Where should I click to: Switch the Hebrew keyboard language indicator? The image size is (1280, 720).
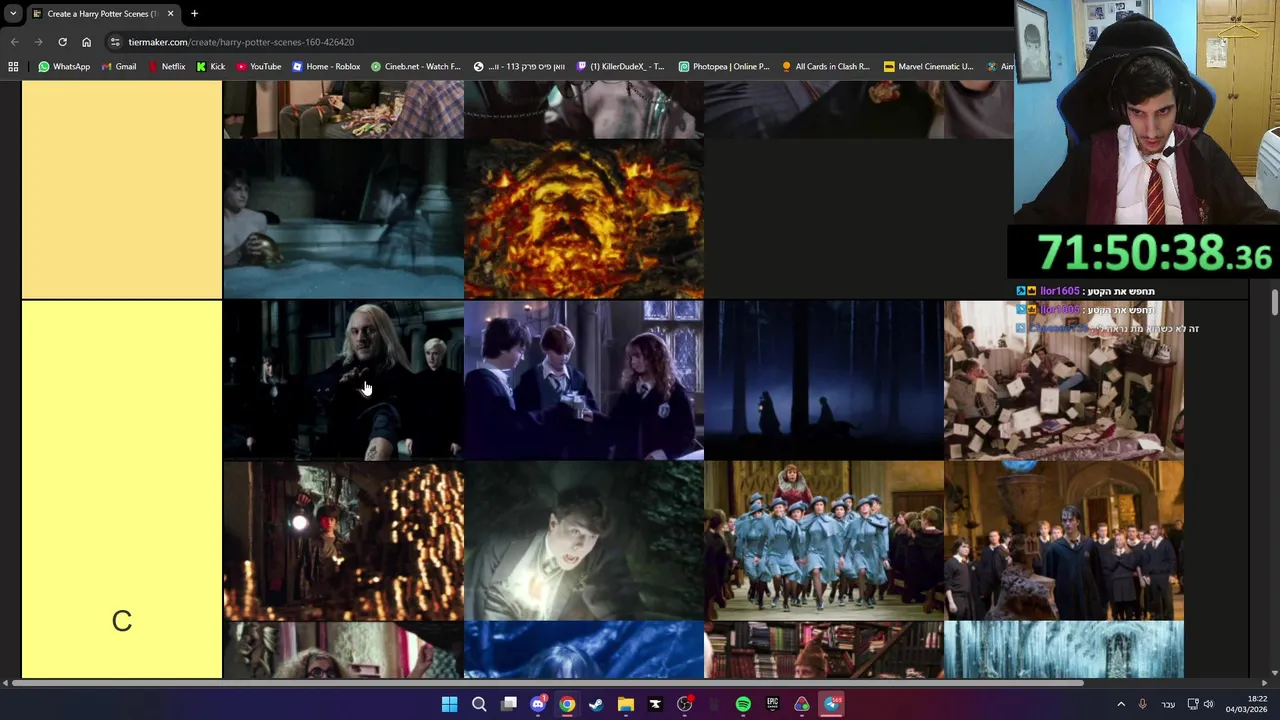(1168, 705)
